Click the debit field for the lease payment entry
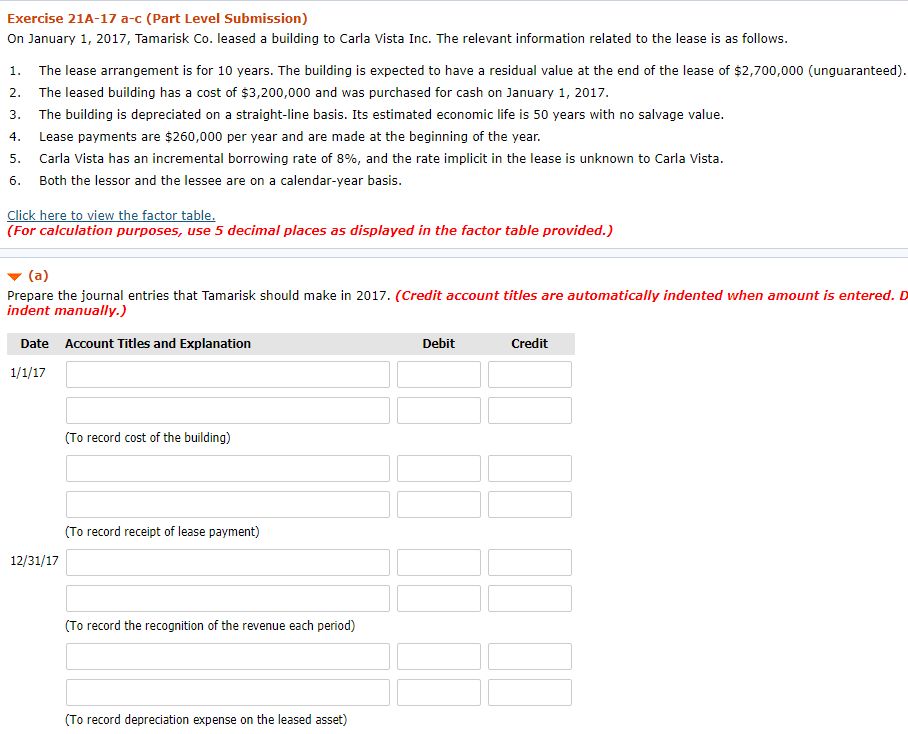This screenshot has width=908, height=734. pyautogui.click(x=438, y=467)
